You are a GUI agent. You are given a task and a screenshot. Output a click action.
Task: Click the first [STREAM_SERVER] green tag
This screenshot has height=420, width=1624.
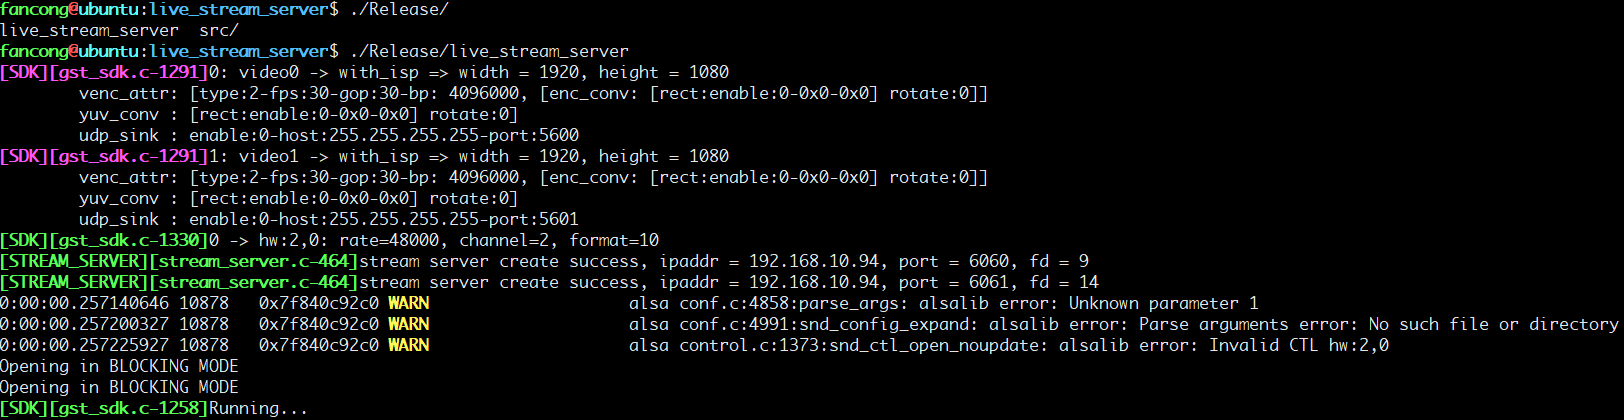[x=74, y=262]
